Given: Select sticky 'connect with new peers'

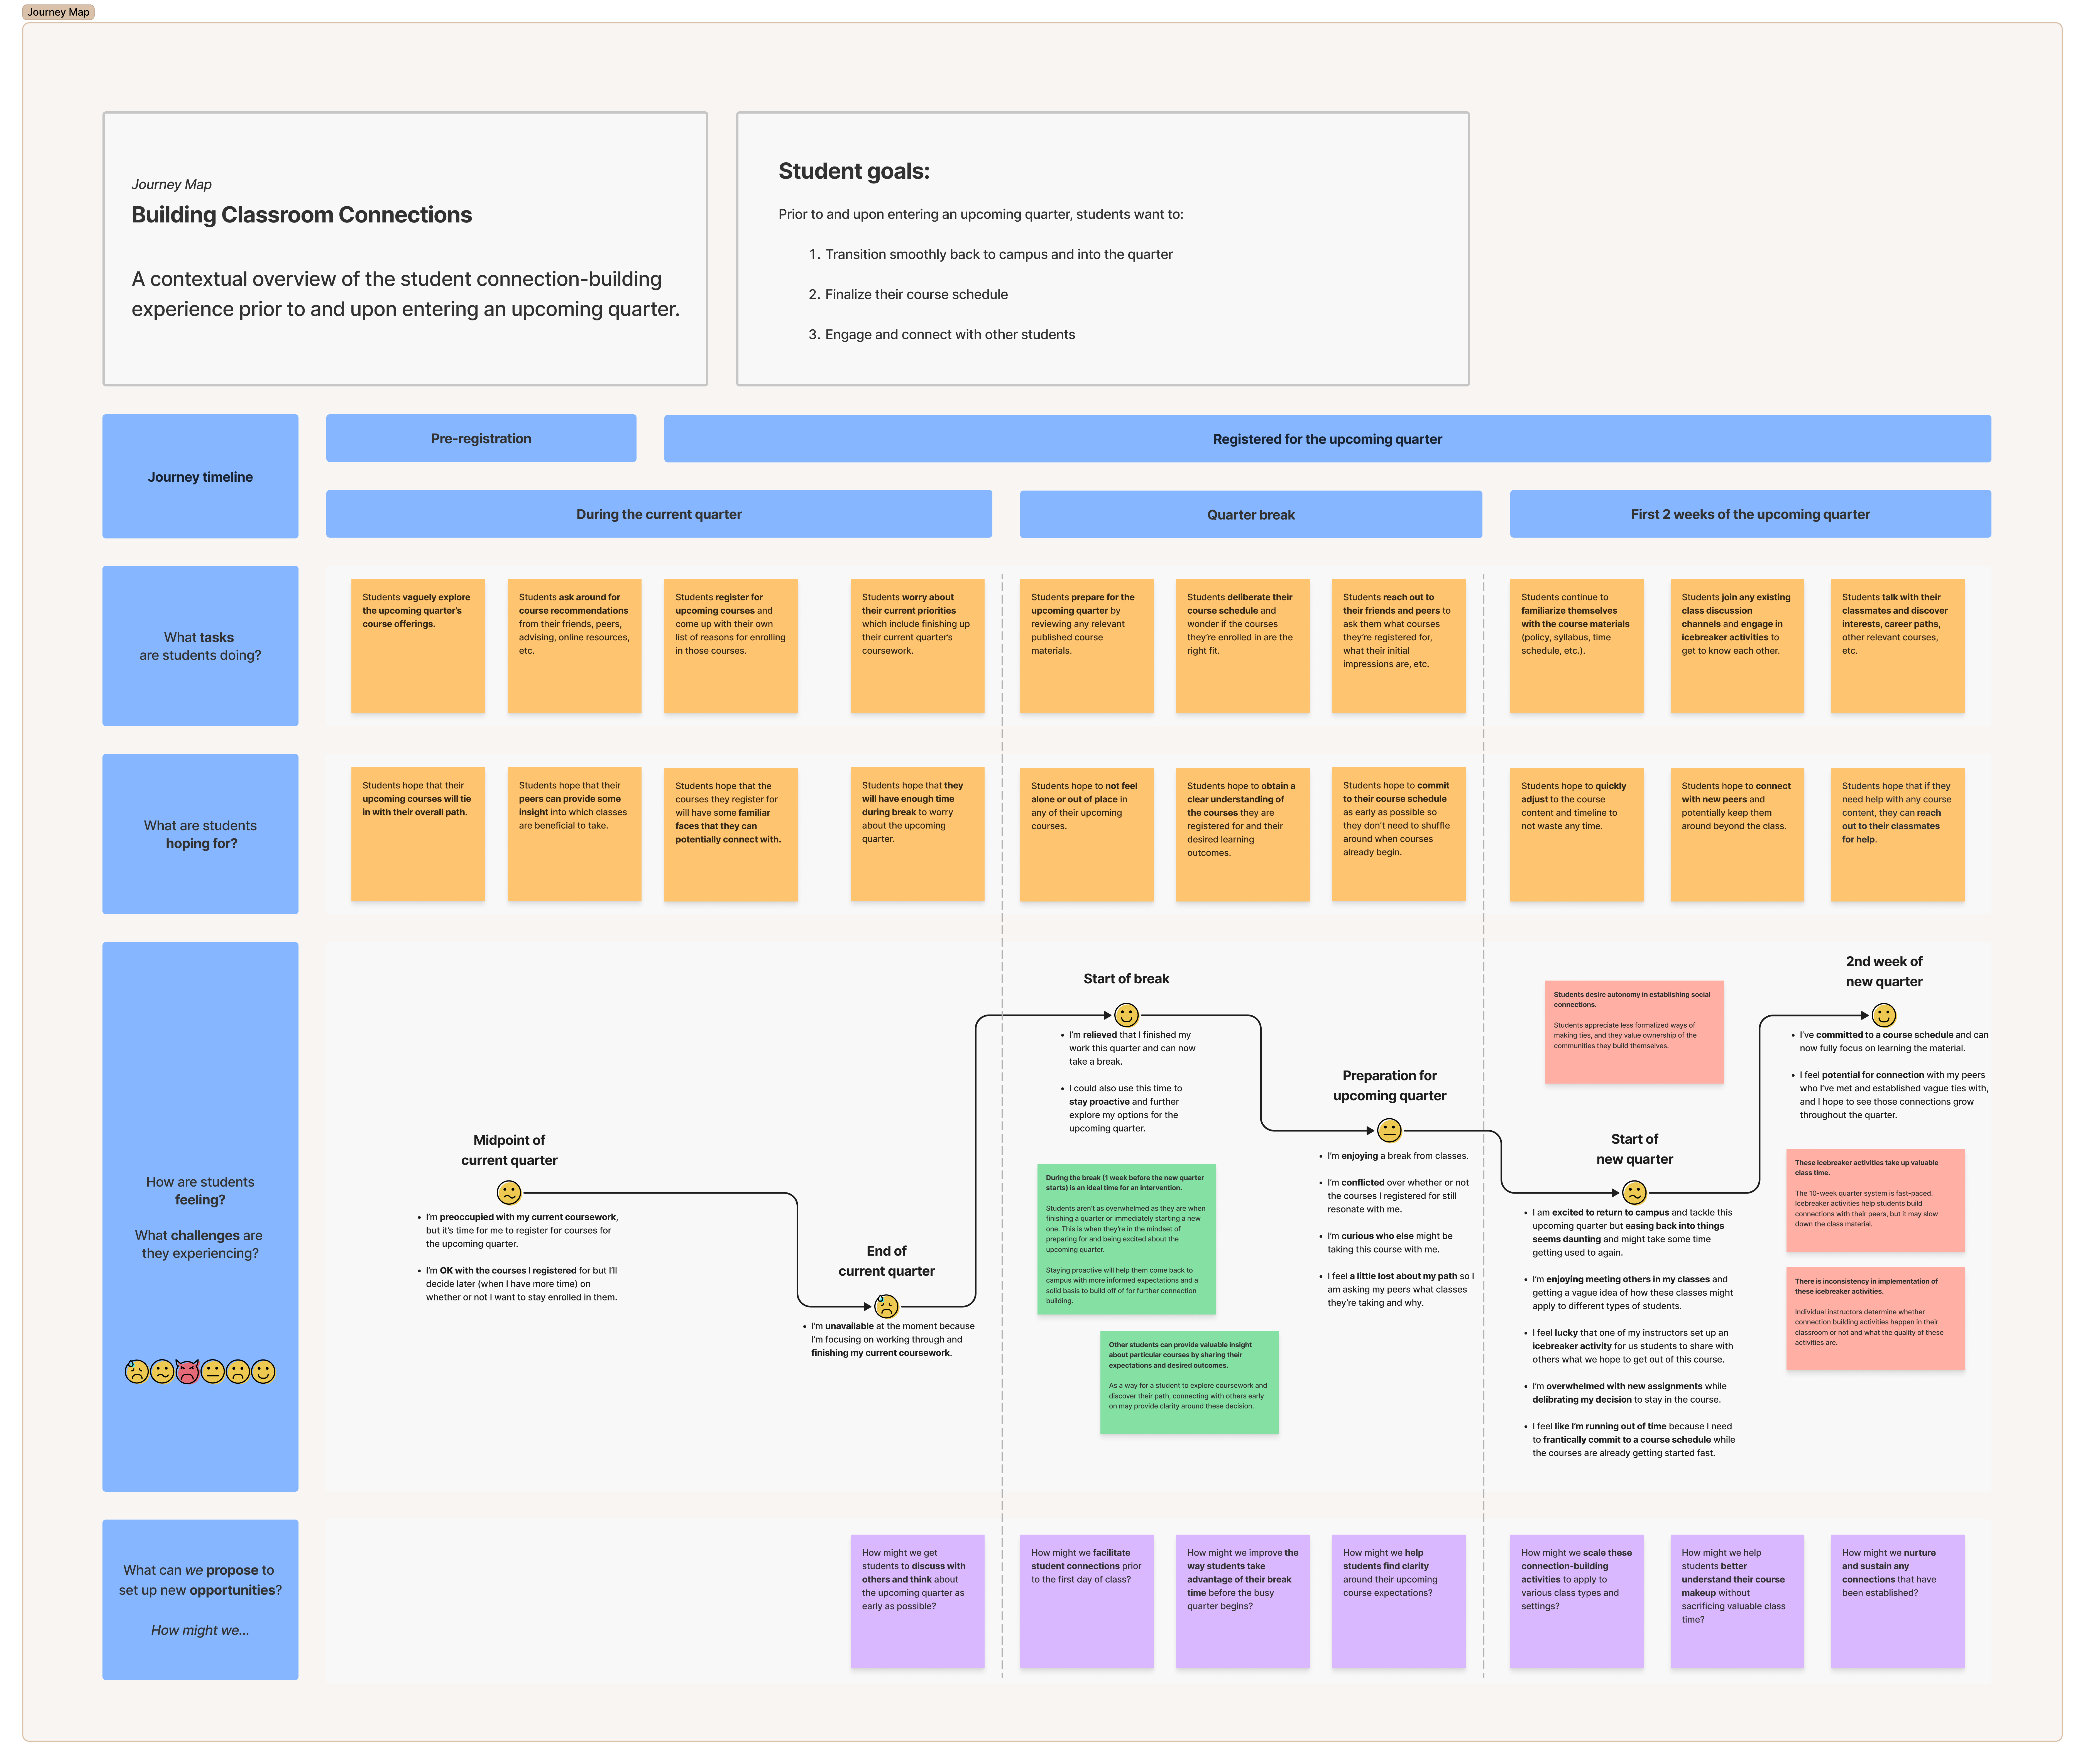Looking at the screenshot, I should click(1737, 834).
